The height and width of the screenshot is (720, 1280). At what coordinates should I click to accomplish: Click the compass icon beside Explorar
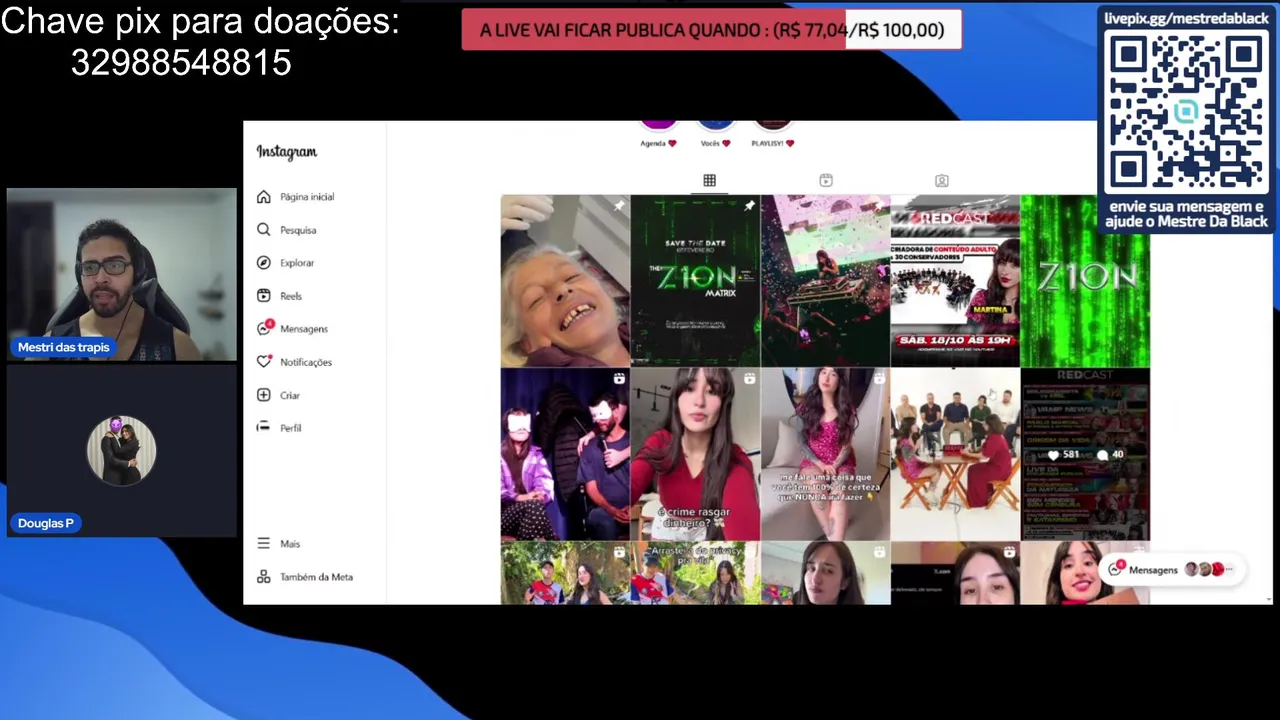tap(263, 263)
